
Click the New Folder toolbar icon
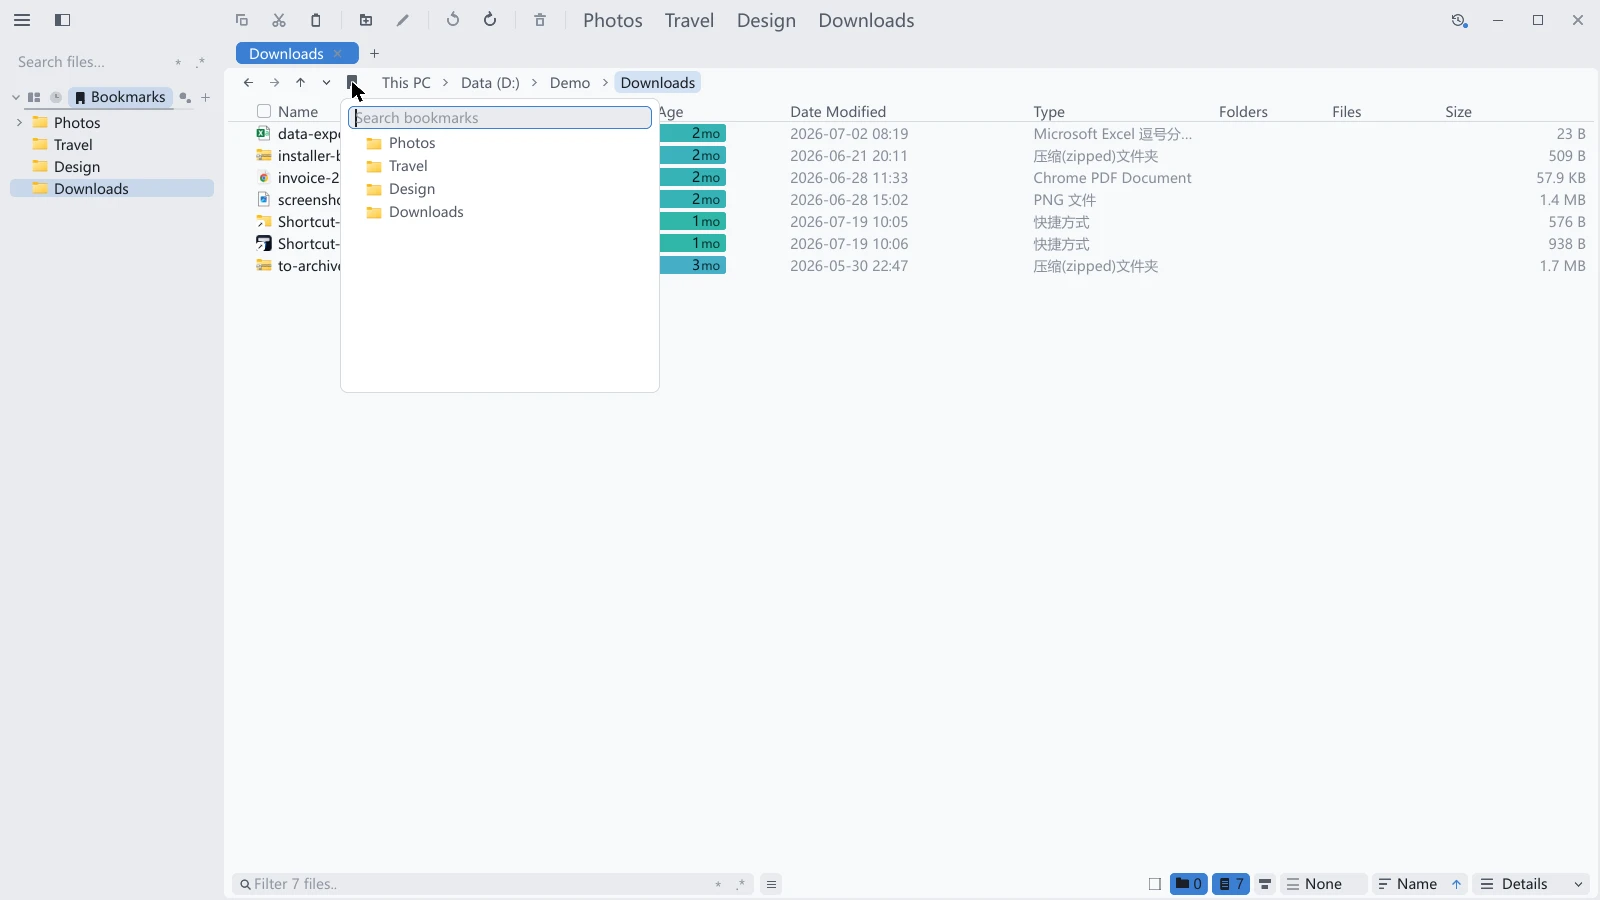(x=366, y=20)
